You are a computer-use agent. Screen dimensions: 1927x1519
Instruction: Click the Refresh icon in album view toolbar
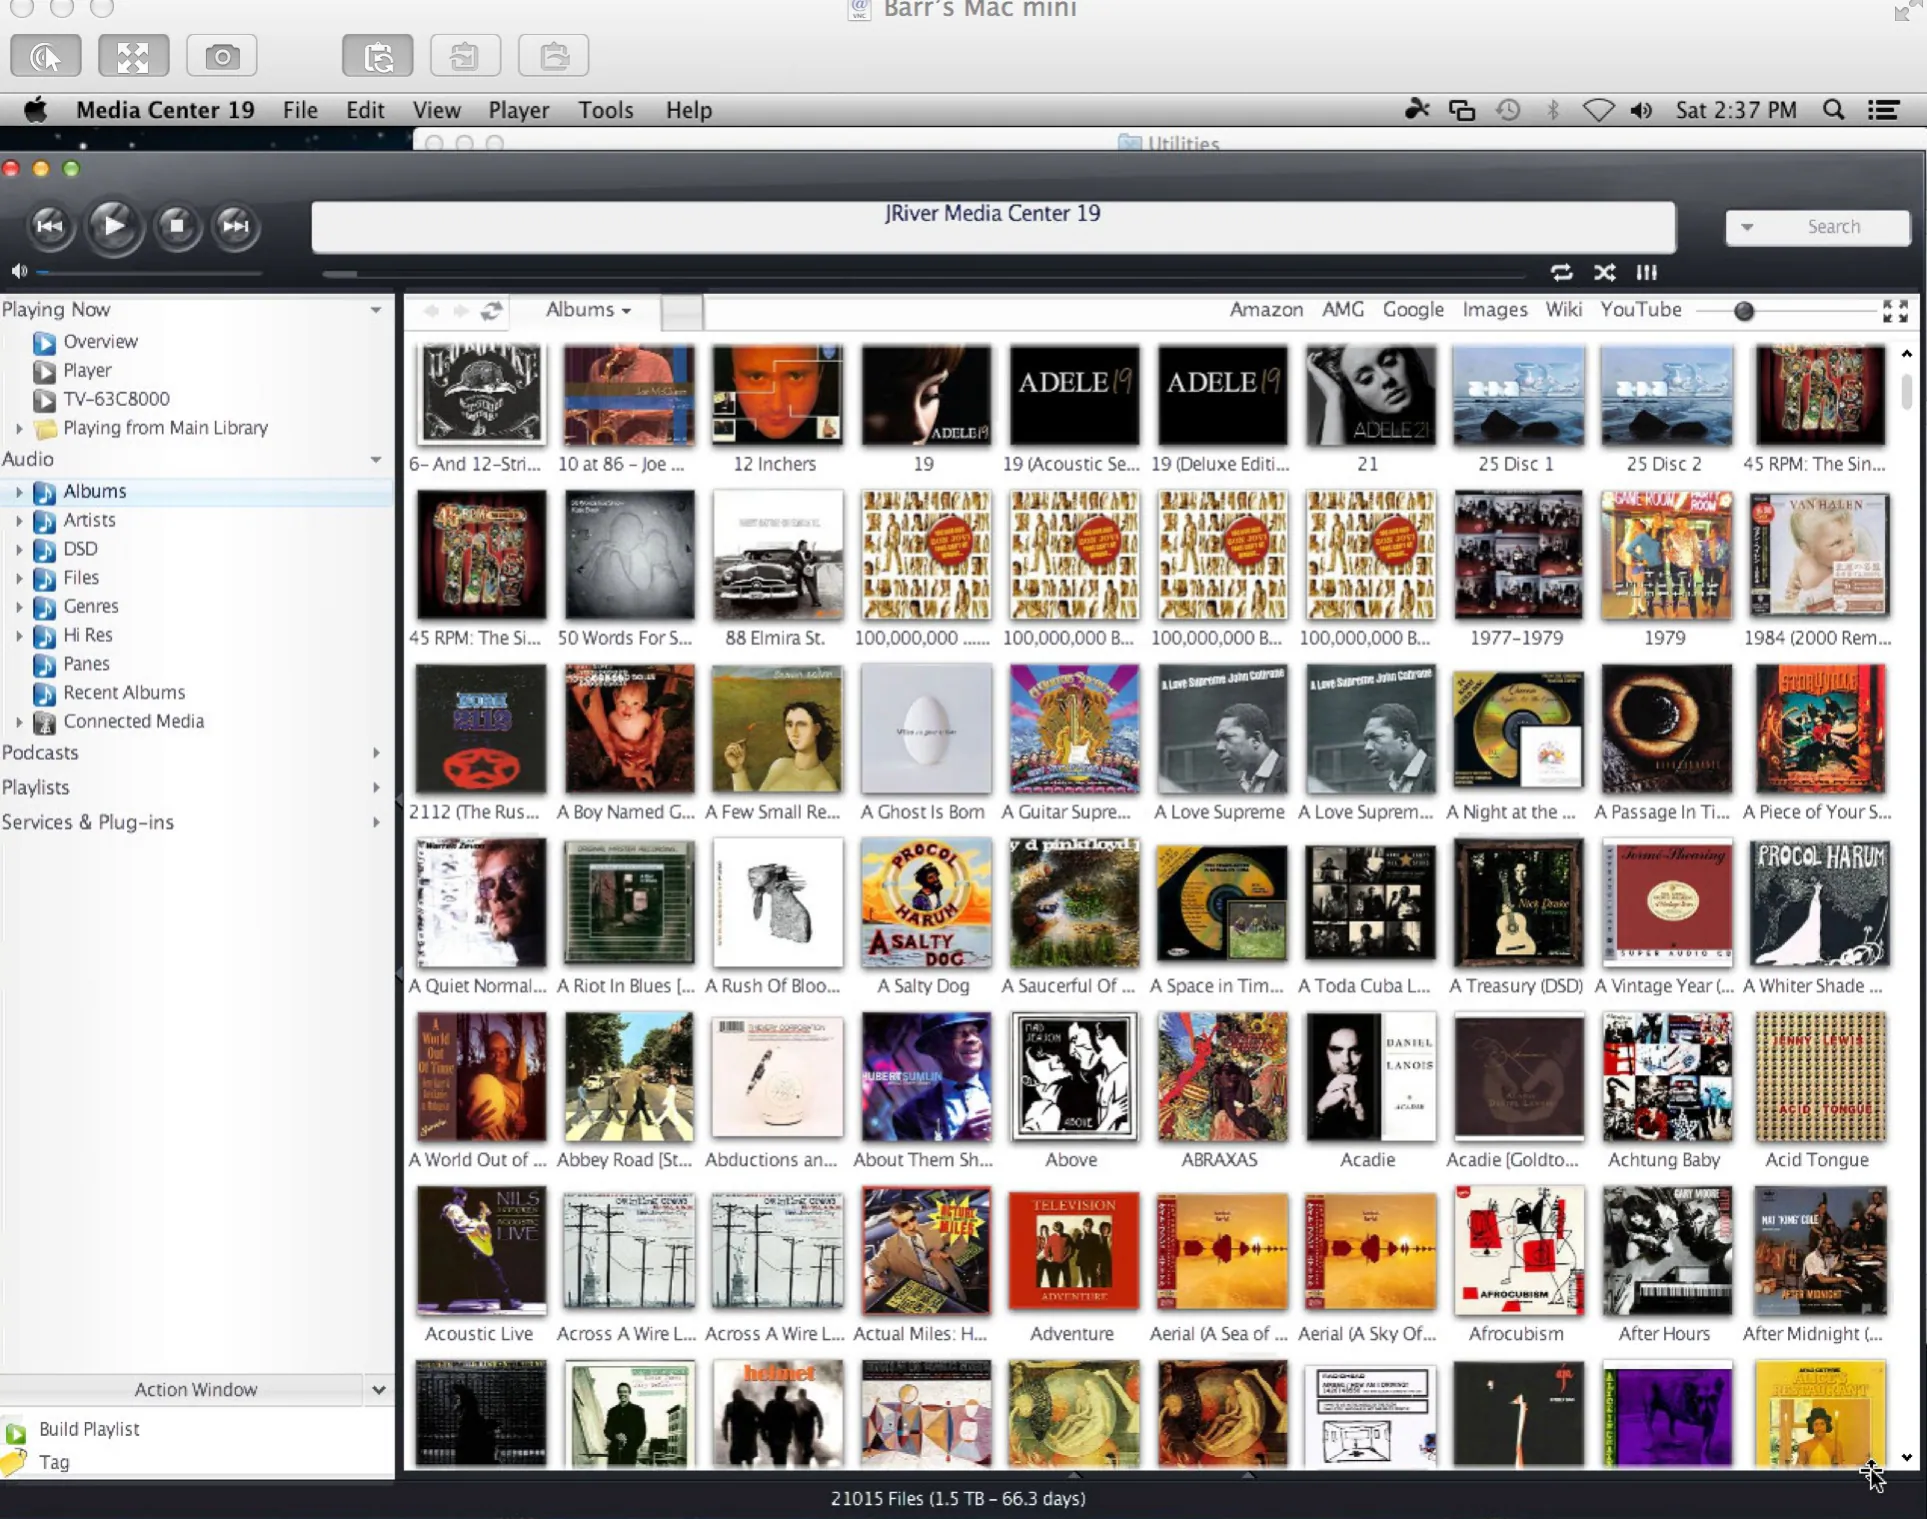coord(491,310)
